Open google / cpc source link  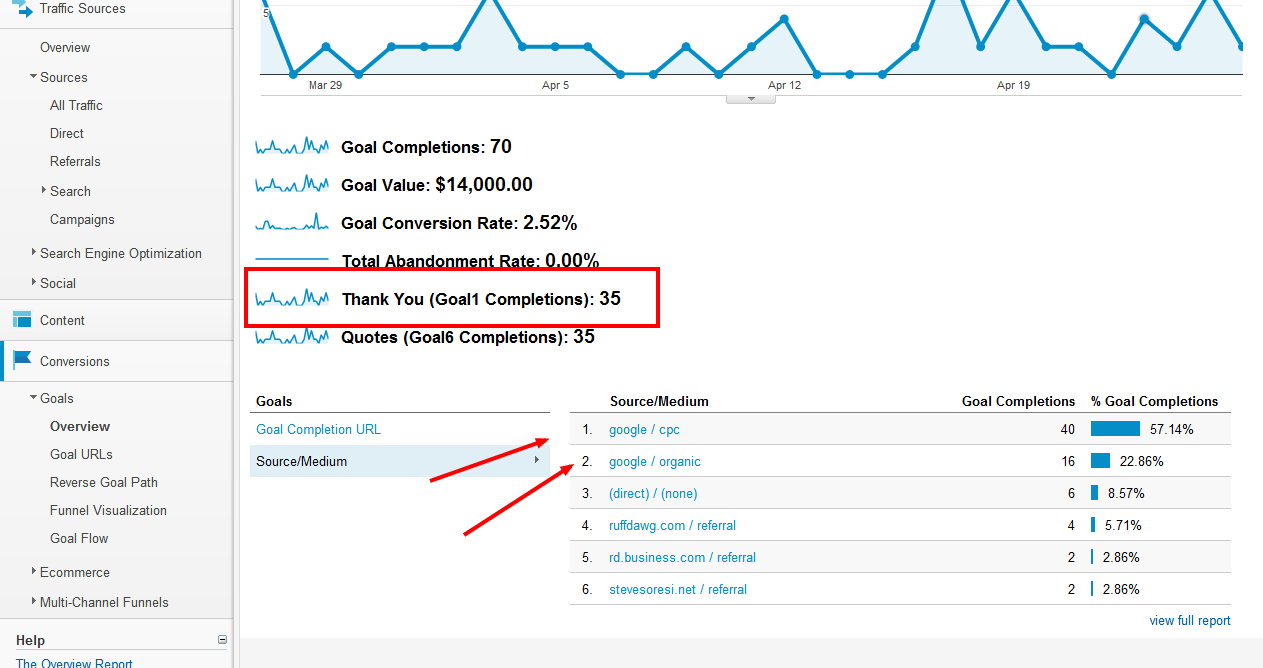pos(644,429)
